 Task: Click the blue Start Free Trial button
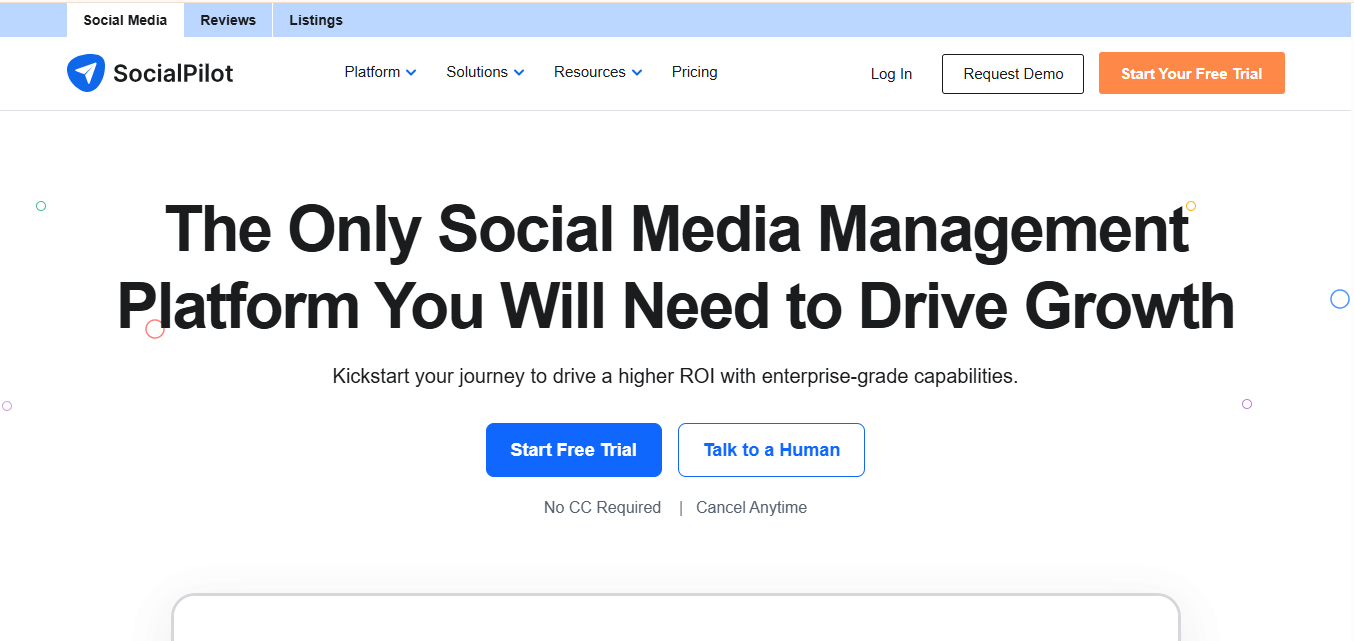click(574, 450)
